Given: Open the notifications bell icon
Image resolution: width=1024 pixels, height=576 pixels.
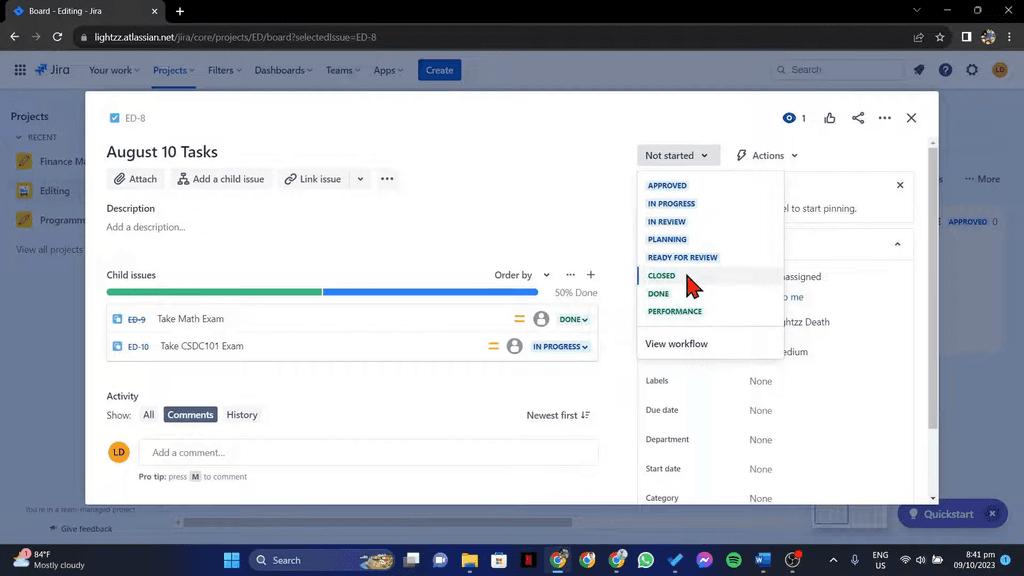Looking at the screenshot, I should tap(920, 70).
